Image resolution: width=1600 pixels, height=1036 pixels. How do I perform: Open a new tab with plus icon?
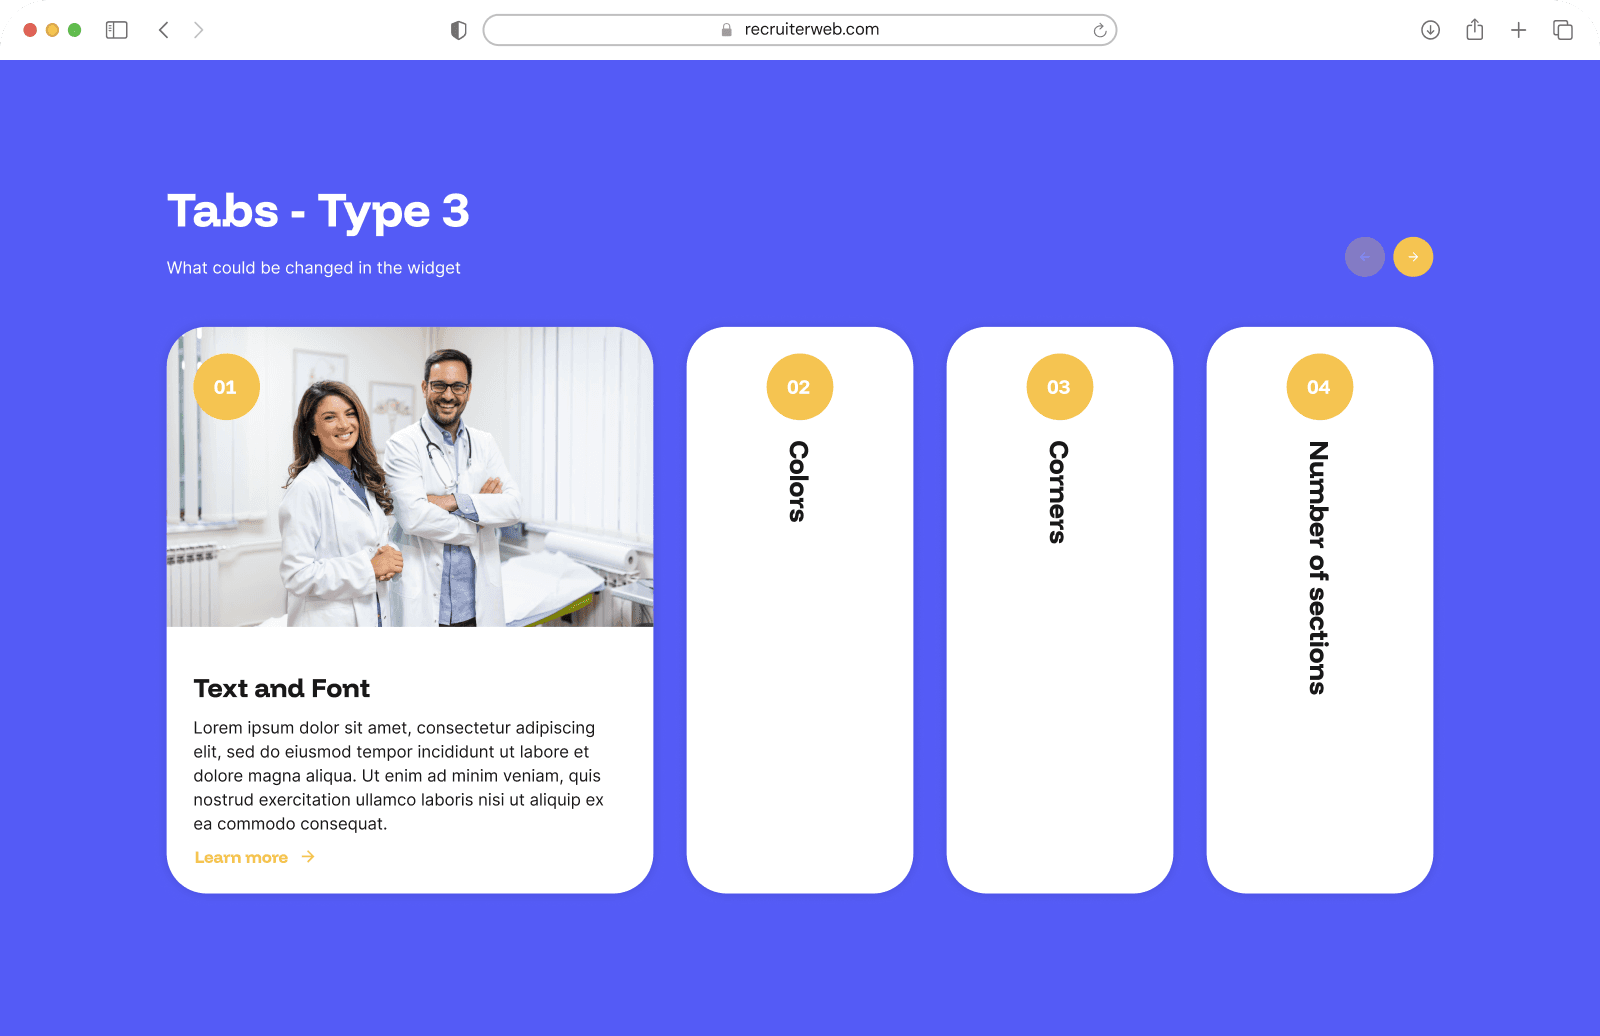pos(1518,30)
